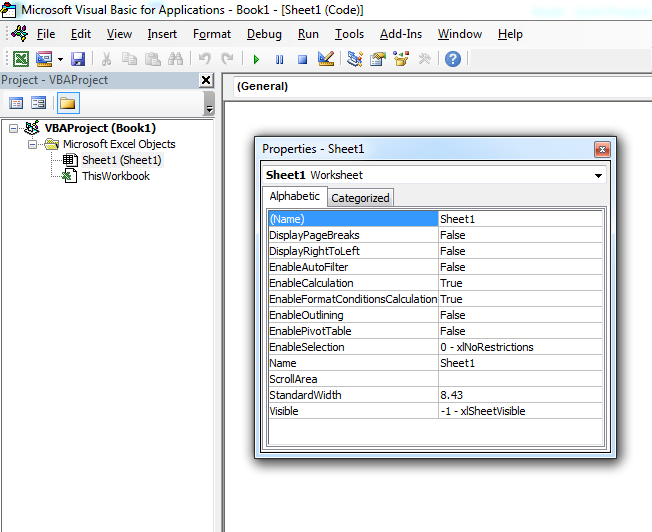Click DisplayPageBreaks value False

520,235
